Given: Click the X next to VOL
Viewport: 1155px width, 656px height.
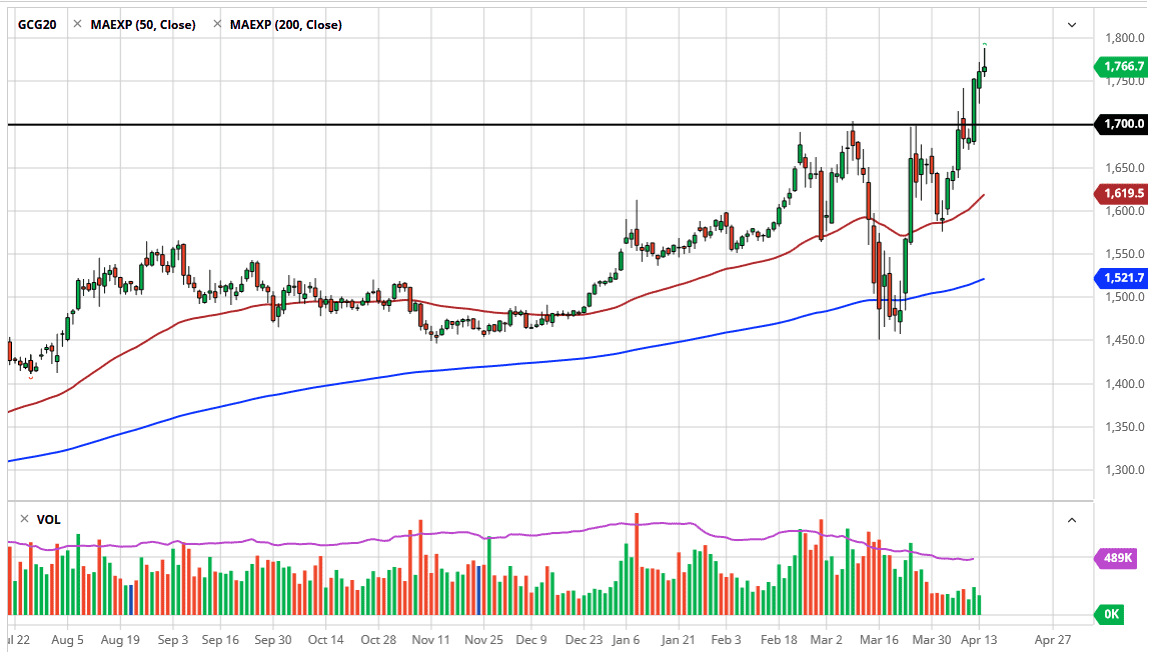Looking at the screenshot, I should pyautogui.click(x=23, y=519).
